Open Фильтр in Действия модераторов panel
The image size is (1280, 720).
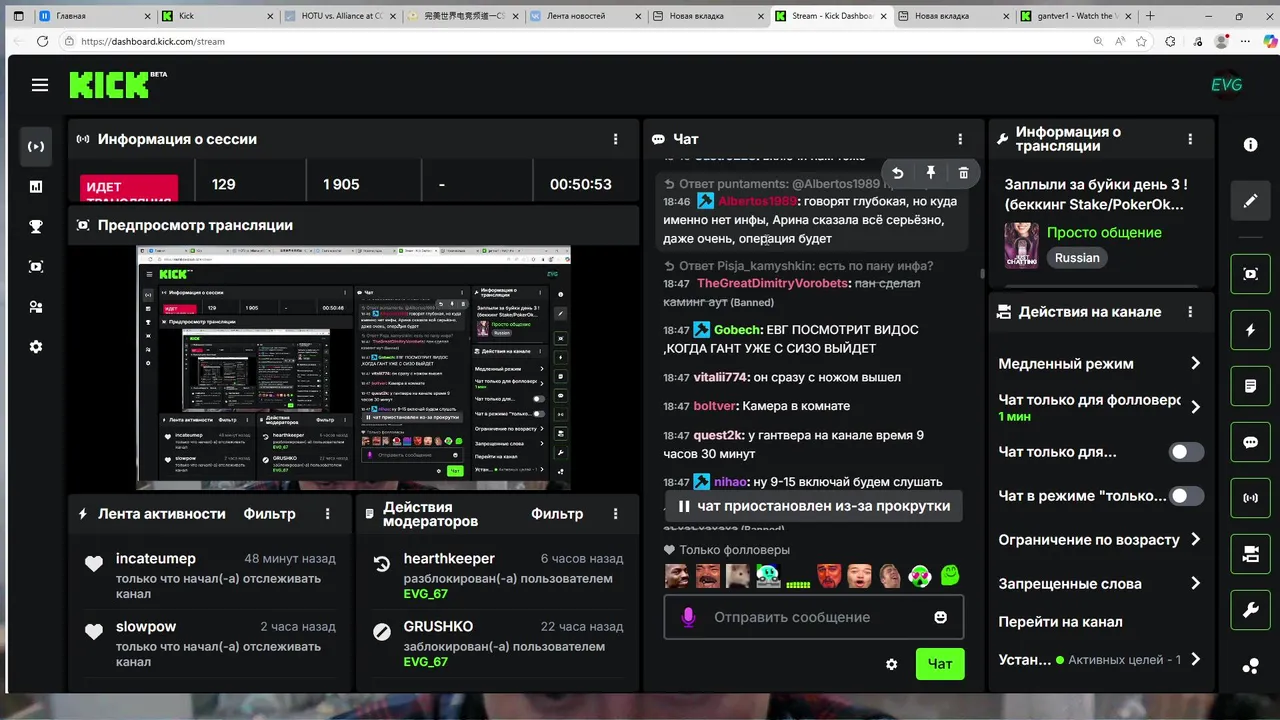[557, 514]
